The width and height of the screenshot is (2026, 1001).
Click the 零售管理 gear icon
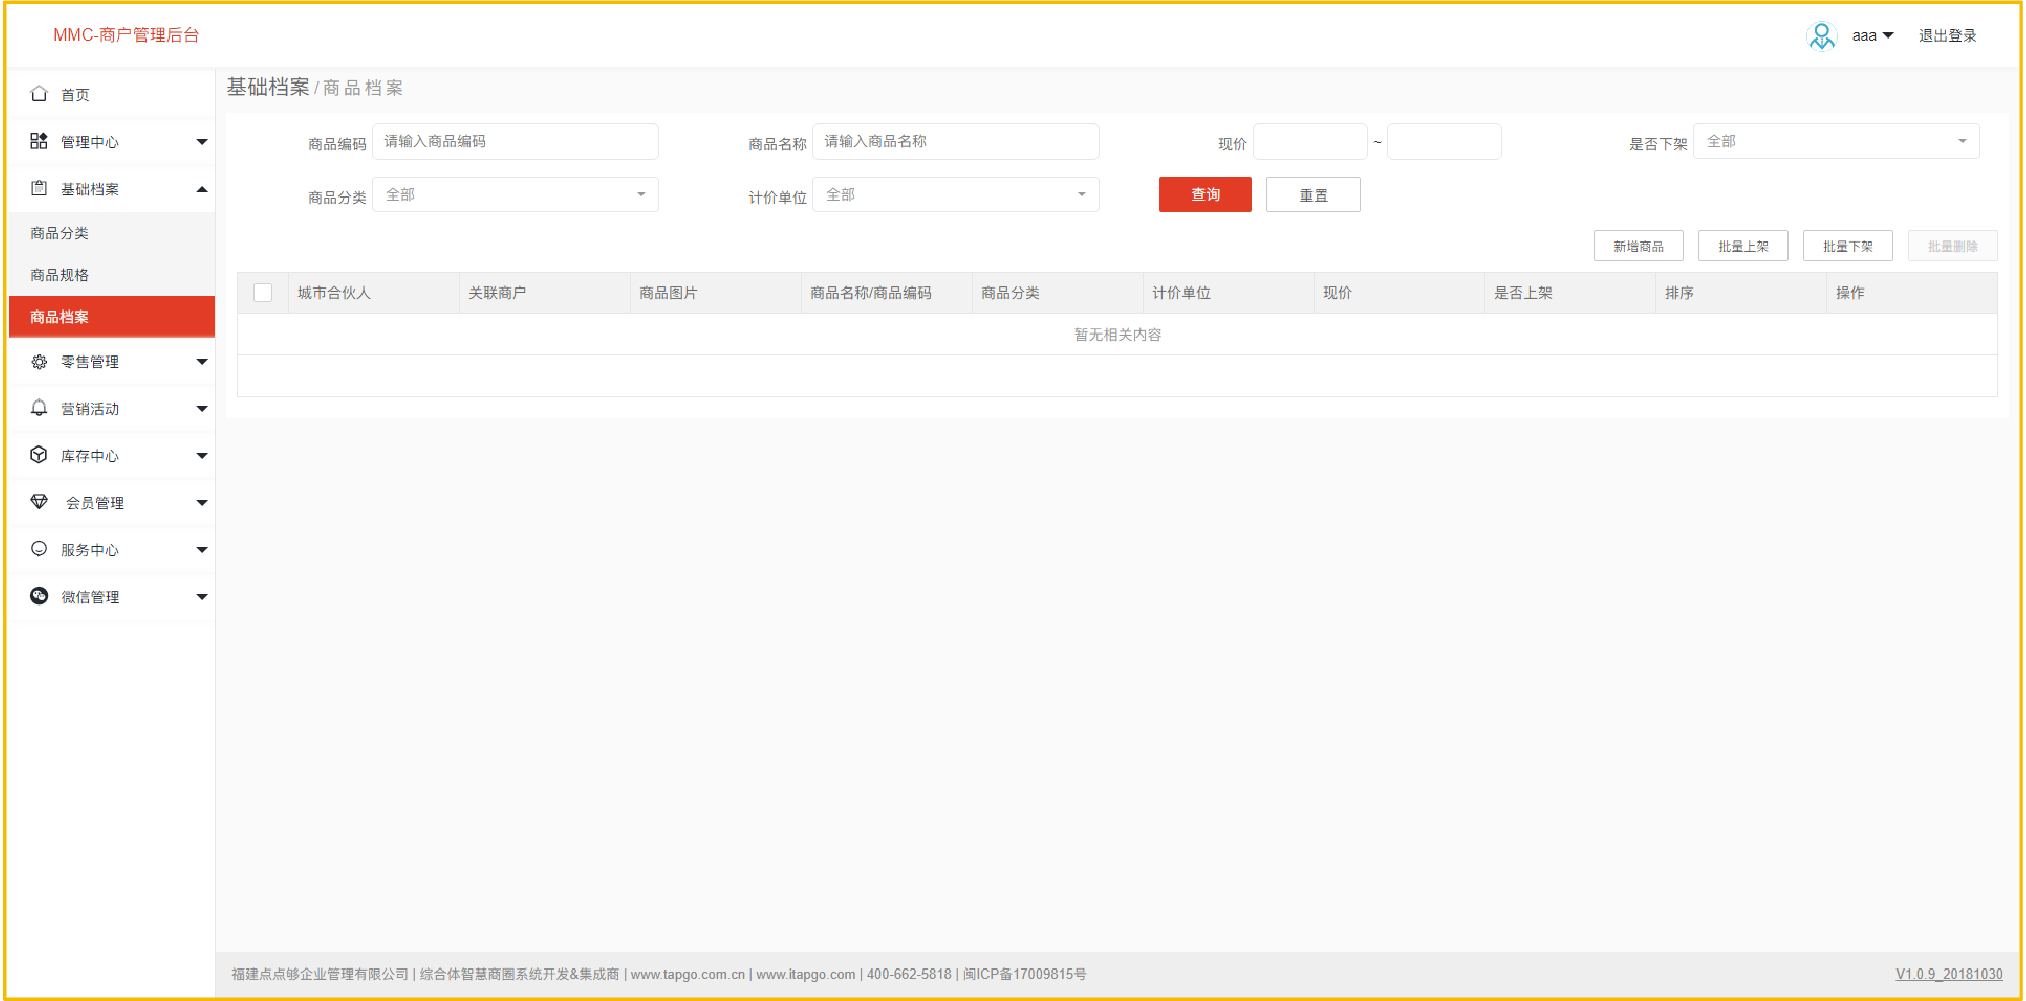pyautogui.click(x=39, y=361)
